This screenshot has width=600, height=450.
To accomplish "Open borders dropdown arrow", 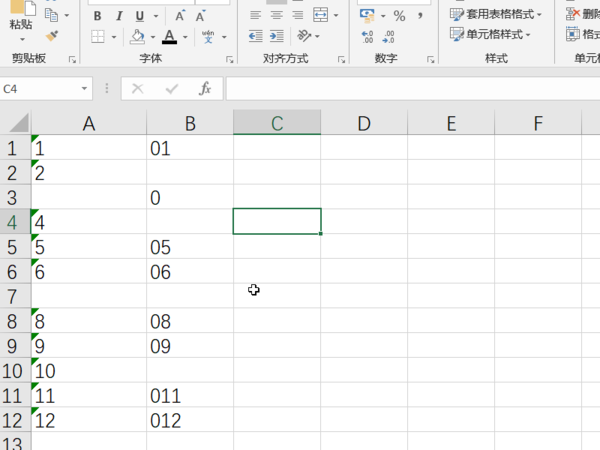I will click(114, 37).
